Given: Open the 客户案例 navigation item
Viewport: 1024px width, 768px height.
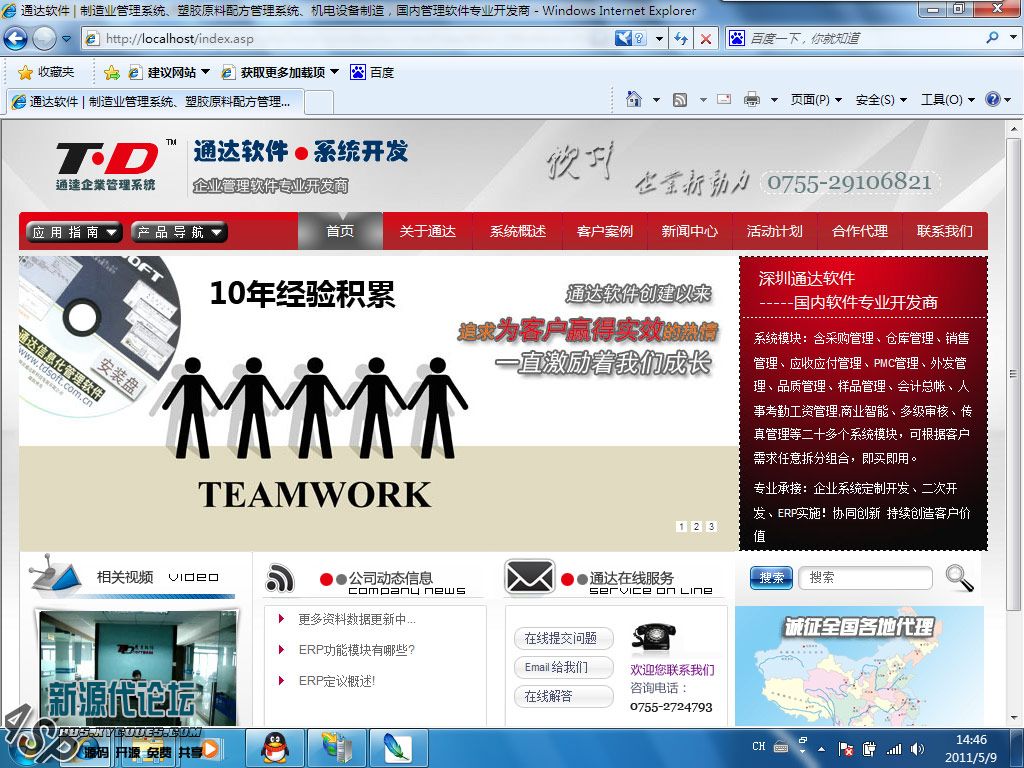Looking at the screenshot, I should point(605,231).
